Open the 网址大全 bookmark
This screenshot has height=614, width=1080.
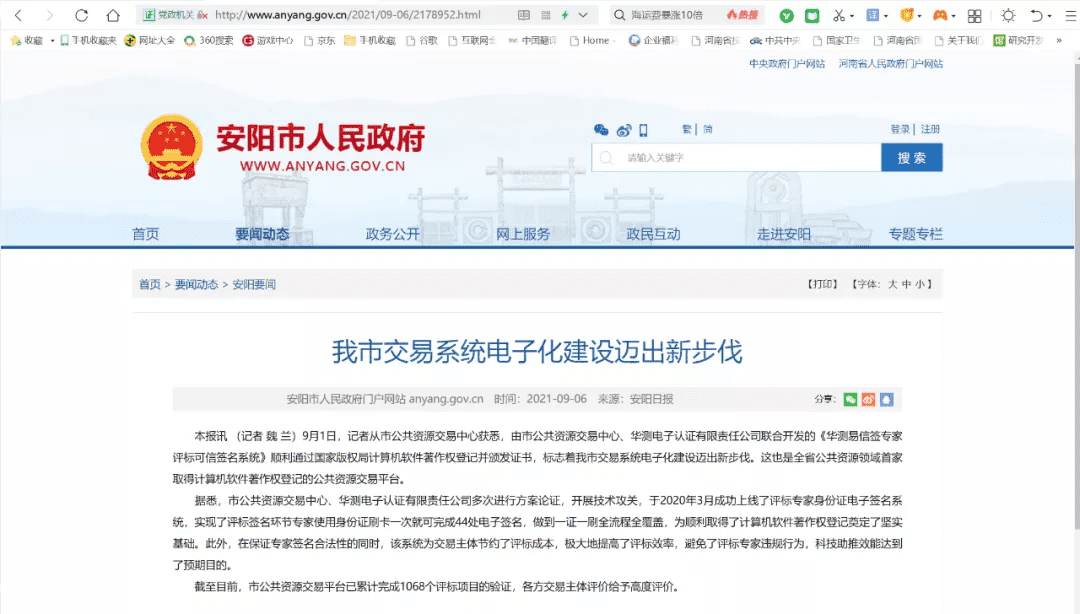(149, 41)
